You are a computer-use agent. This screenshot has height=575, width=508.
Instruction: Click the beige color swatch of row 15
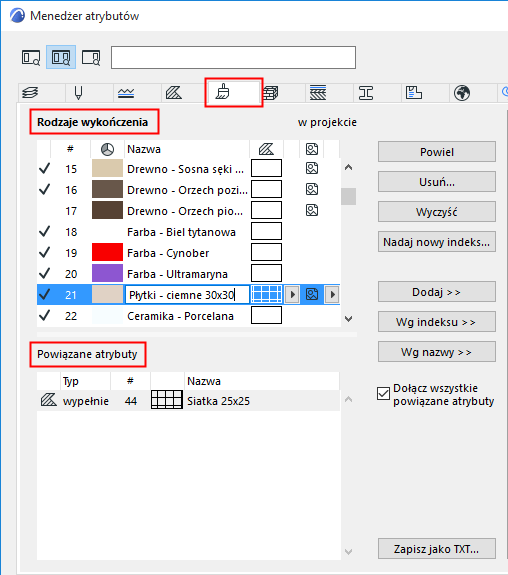point(107,168)
